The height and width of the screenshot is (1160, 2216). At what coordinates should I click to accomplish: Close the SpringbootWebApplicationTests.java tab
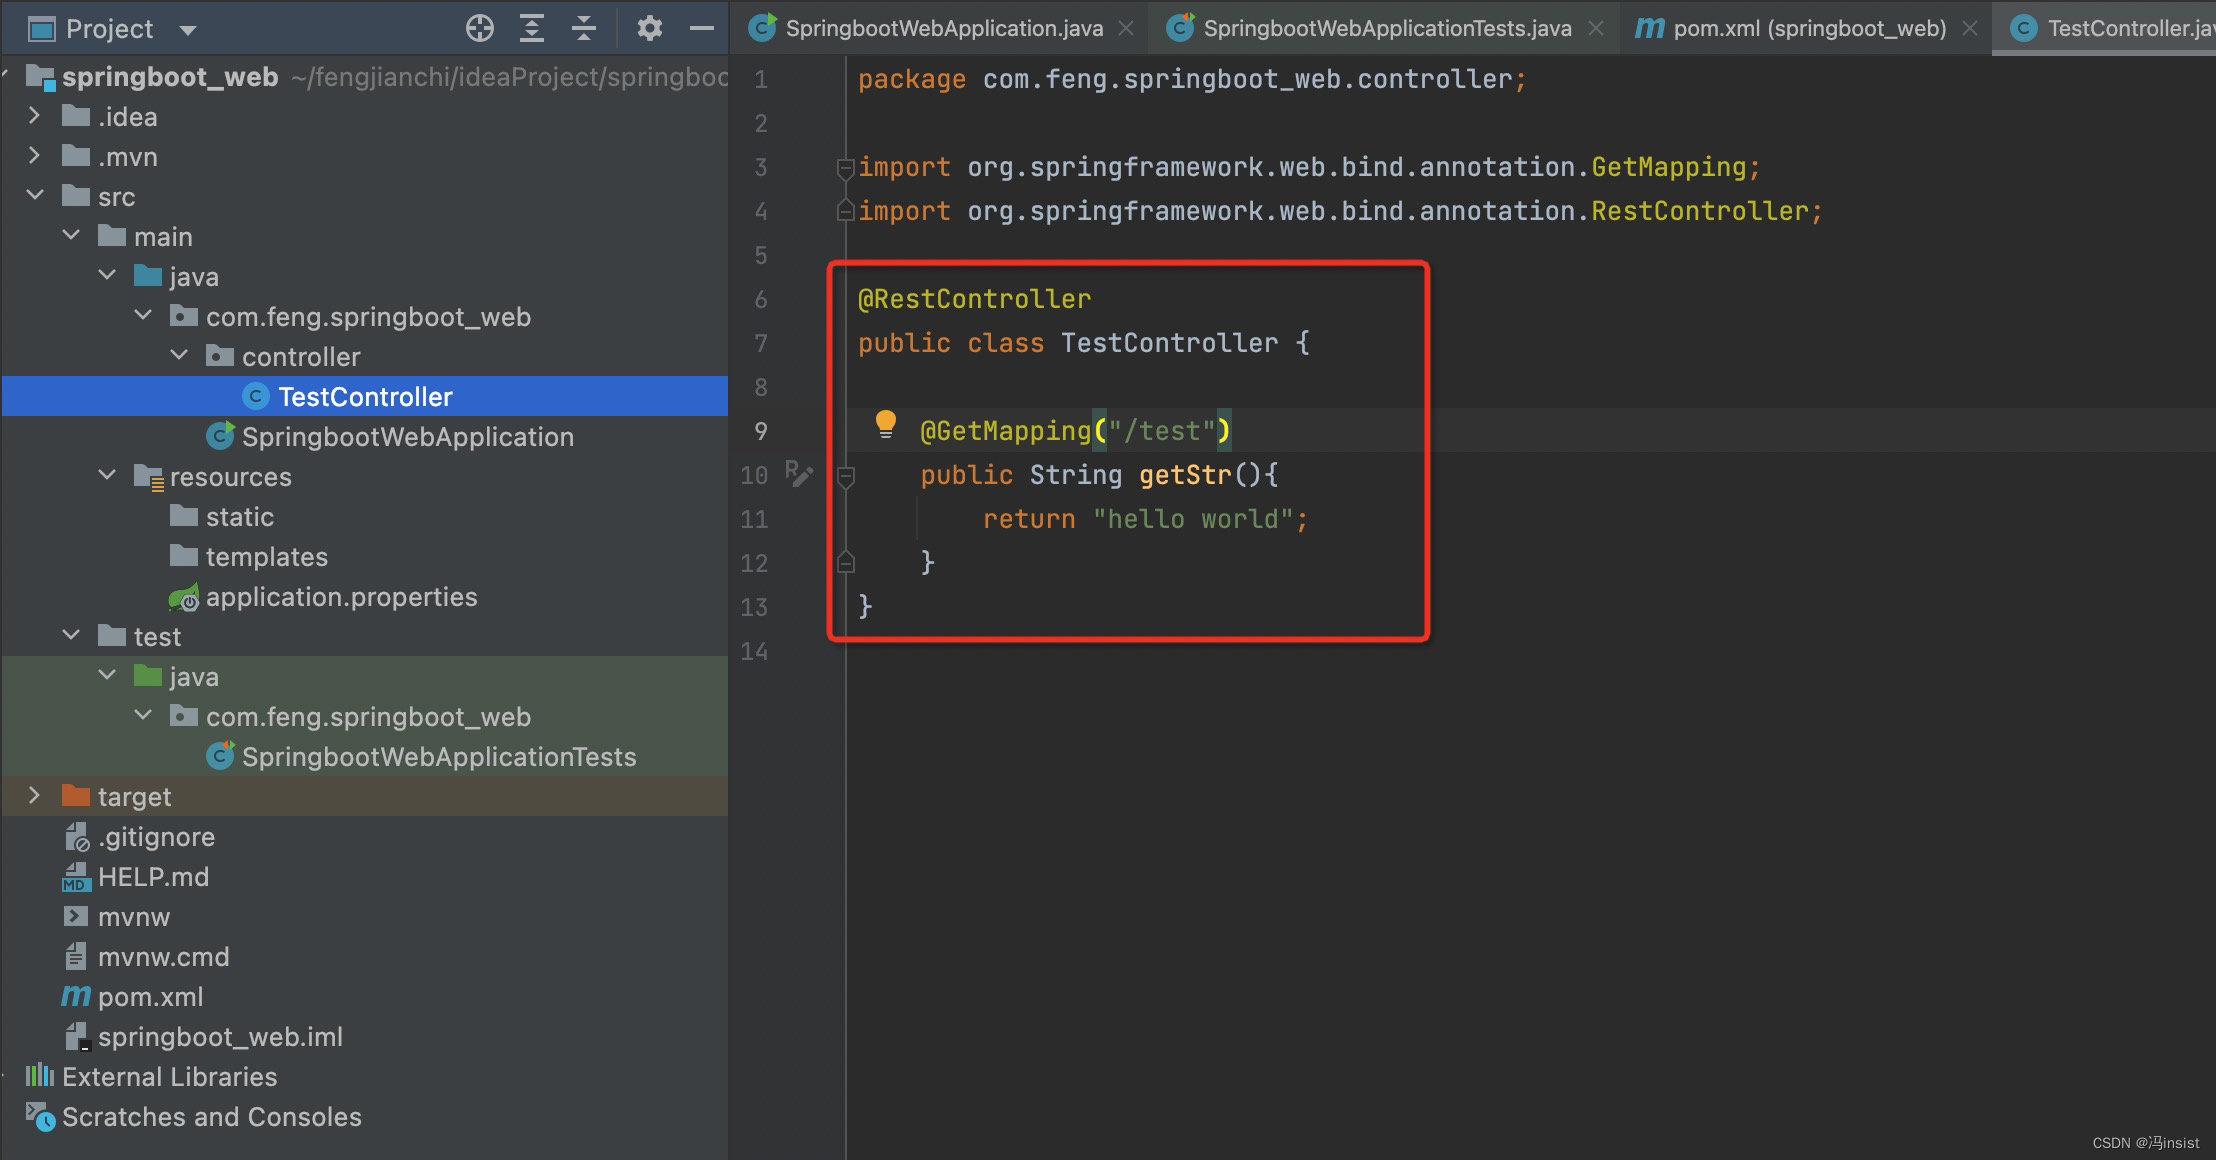[1596, 28]
